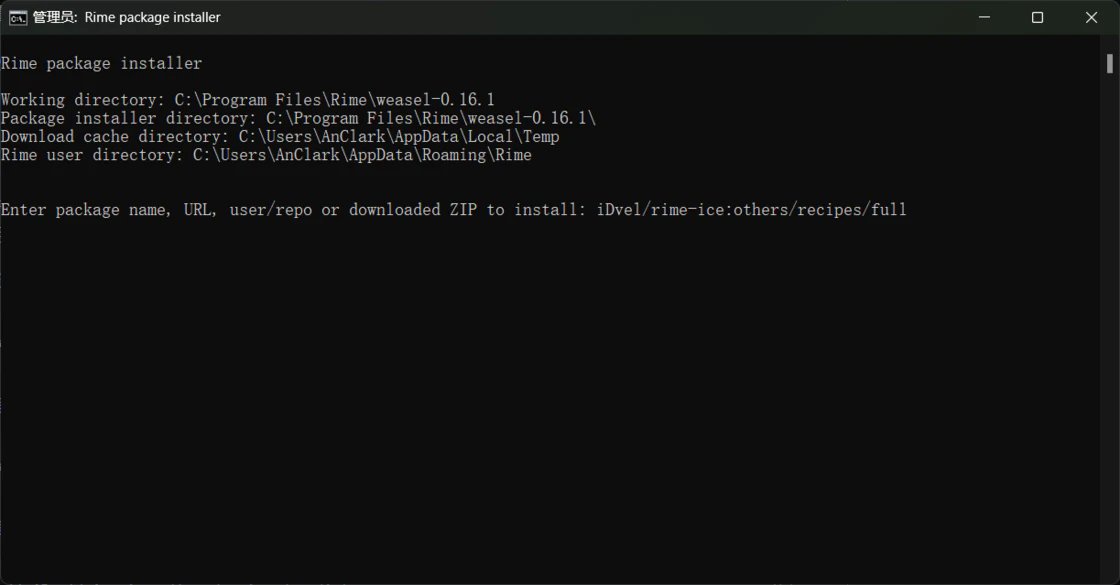Click the vertical scrollbar thumb
This screenshot has width=1120, height=585.
tap(1109, 63)
